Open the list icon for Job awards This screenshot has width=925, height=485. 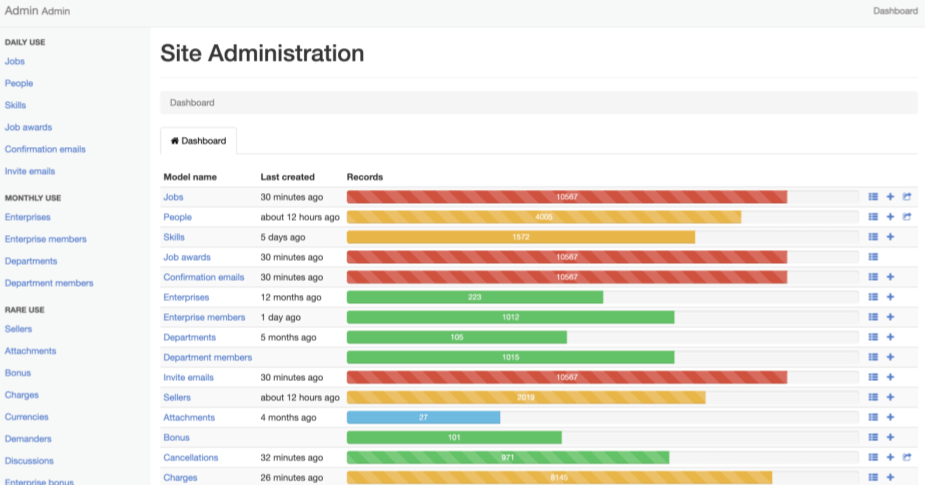[873, 257]
